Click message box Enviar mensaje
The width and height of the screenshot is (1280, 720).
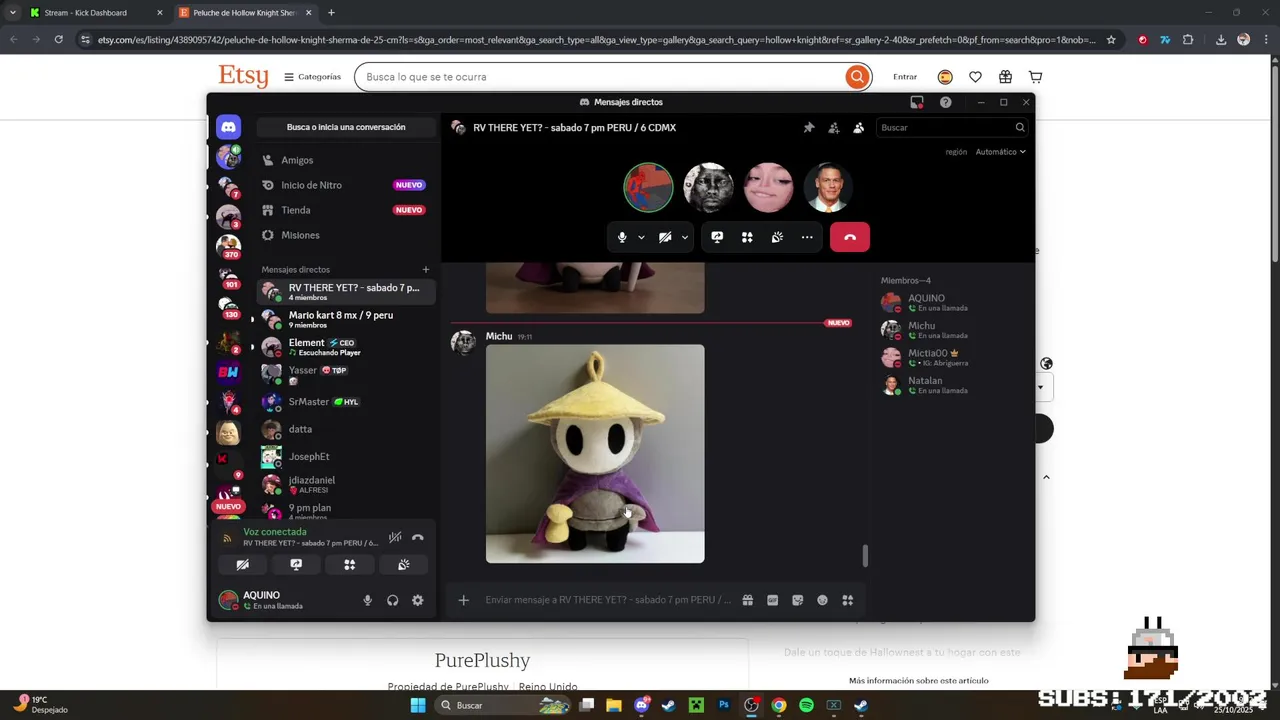tap(608, 600)
